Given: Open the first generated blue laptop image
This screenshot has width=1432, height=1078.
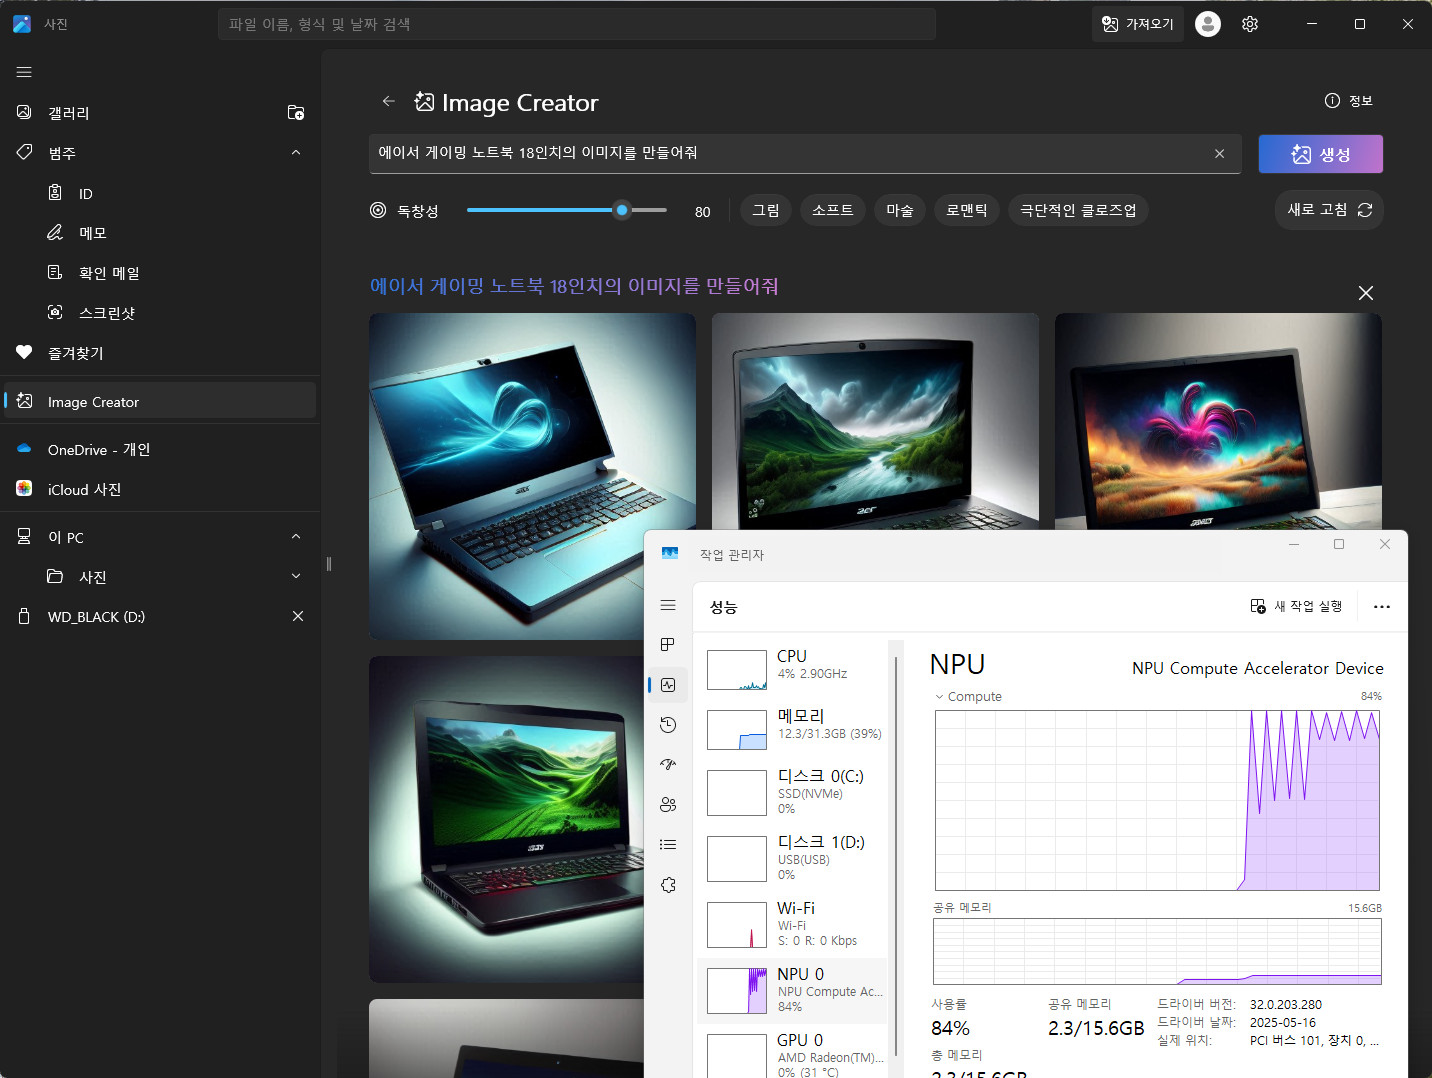Looking at the screenshot, I should click(x=532, y=476).
